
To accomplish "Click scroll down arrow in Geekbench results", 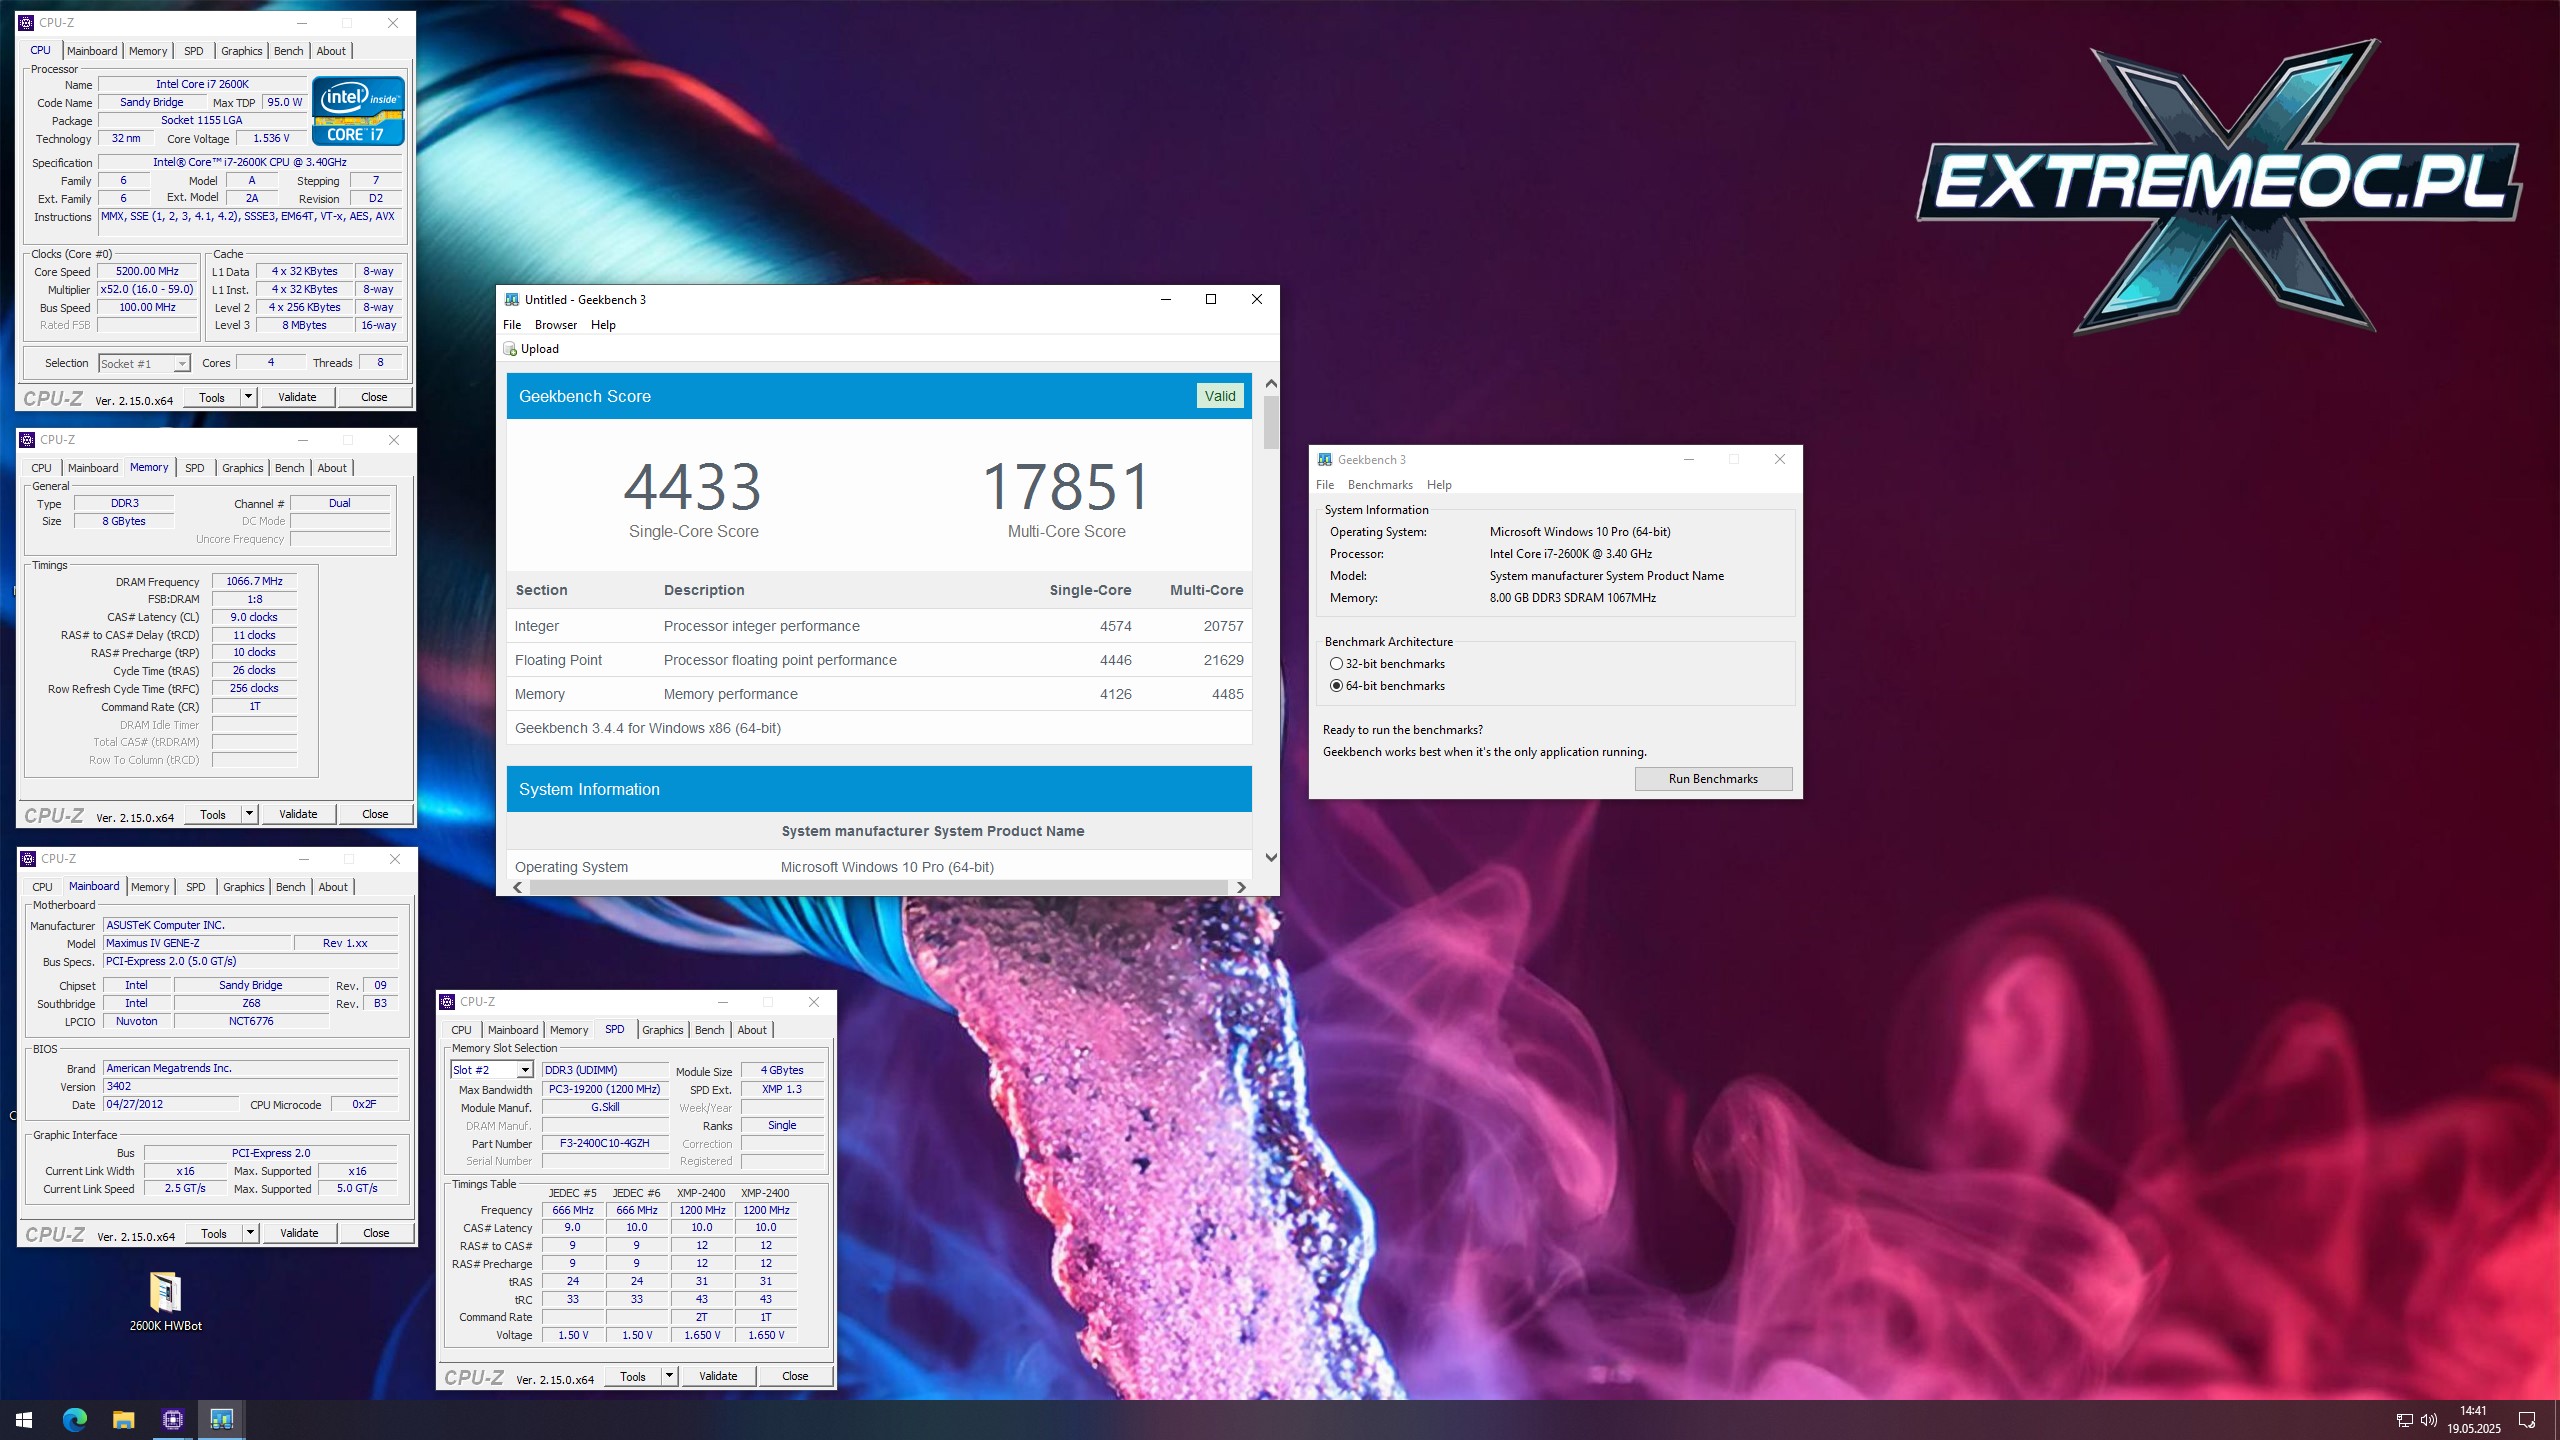I will [1271, 858].
